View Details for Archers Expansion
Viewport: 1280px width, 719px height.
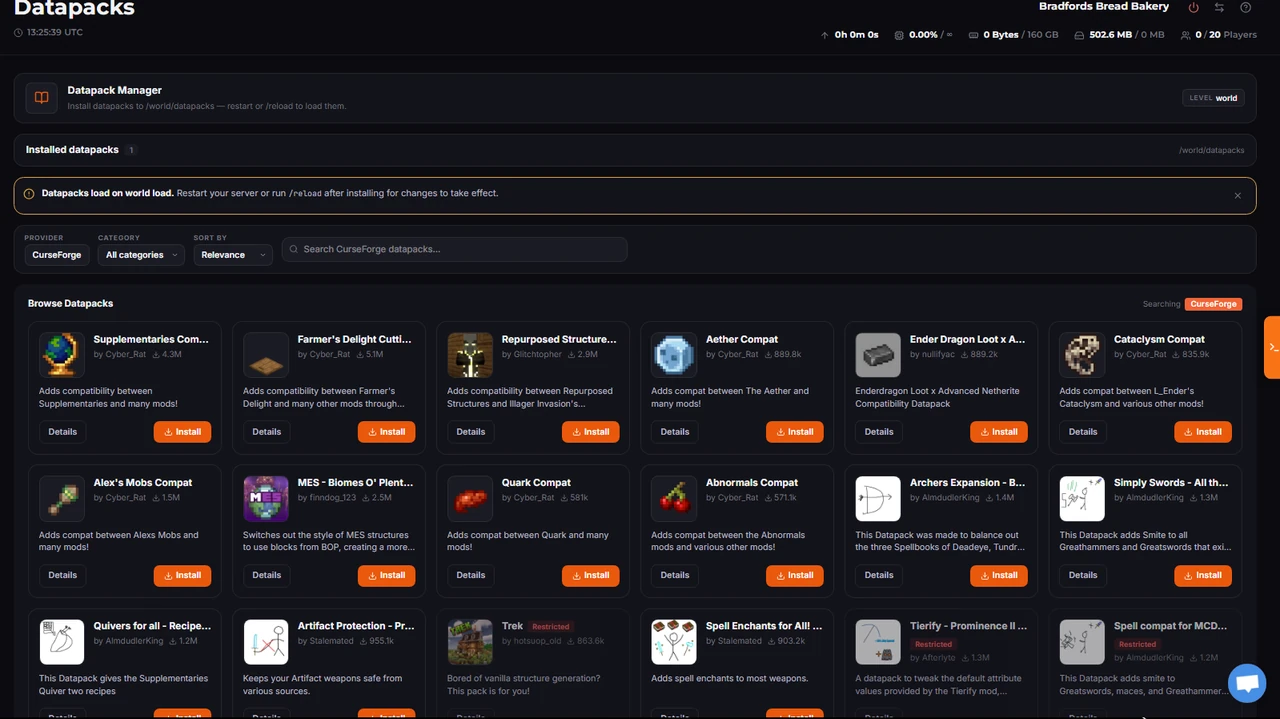click(x=879, y=575)
